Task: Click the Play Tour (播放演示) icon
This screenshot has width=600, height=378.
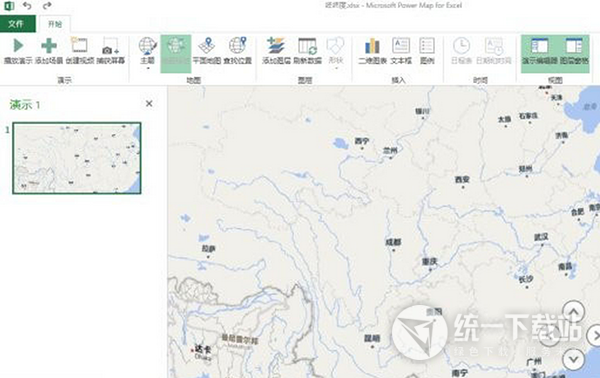Action: coord(18,46)
